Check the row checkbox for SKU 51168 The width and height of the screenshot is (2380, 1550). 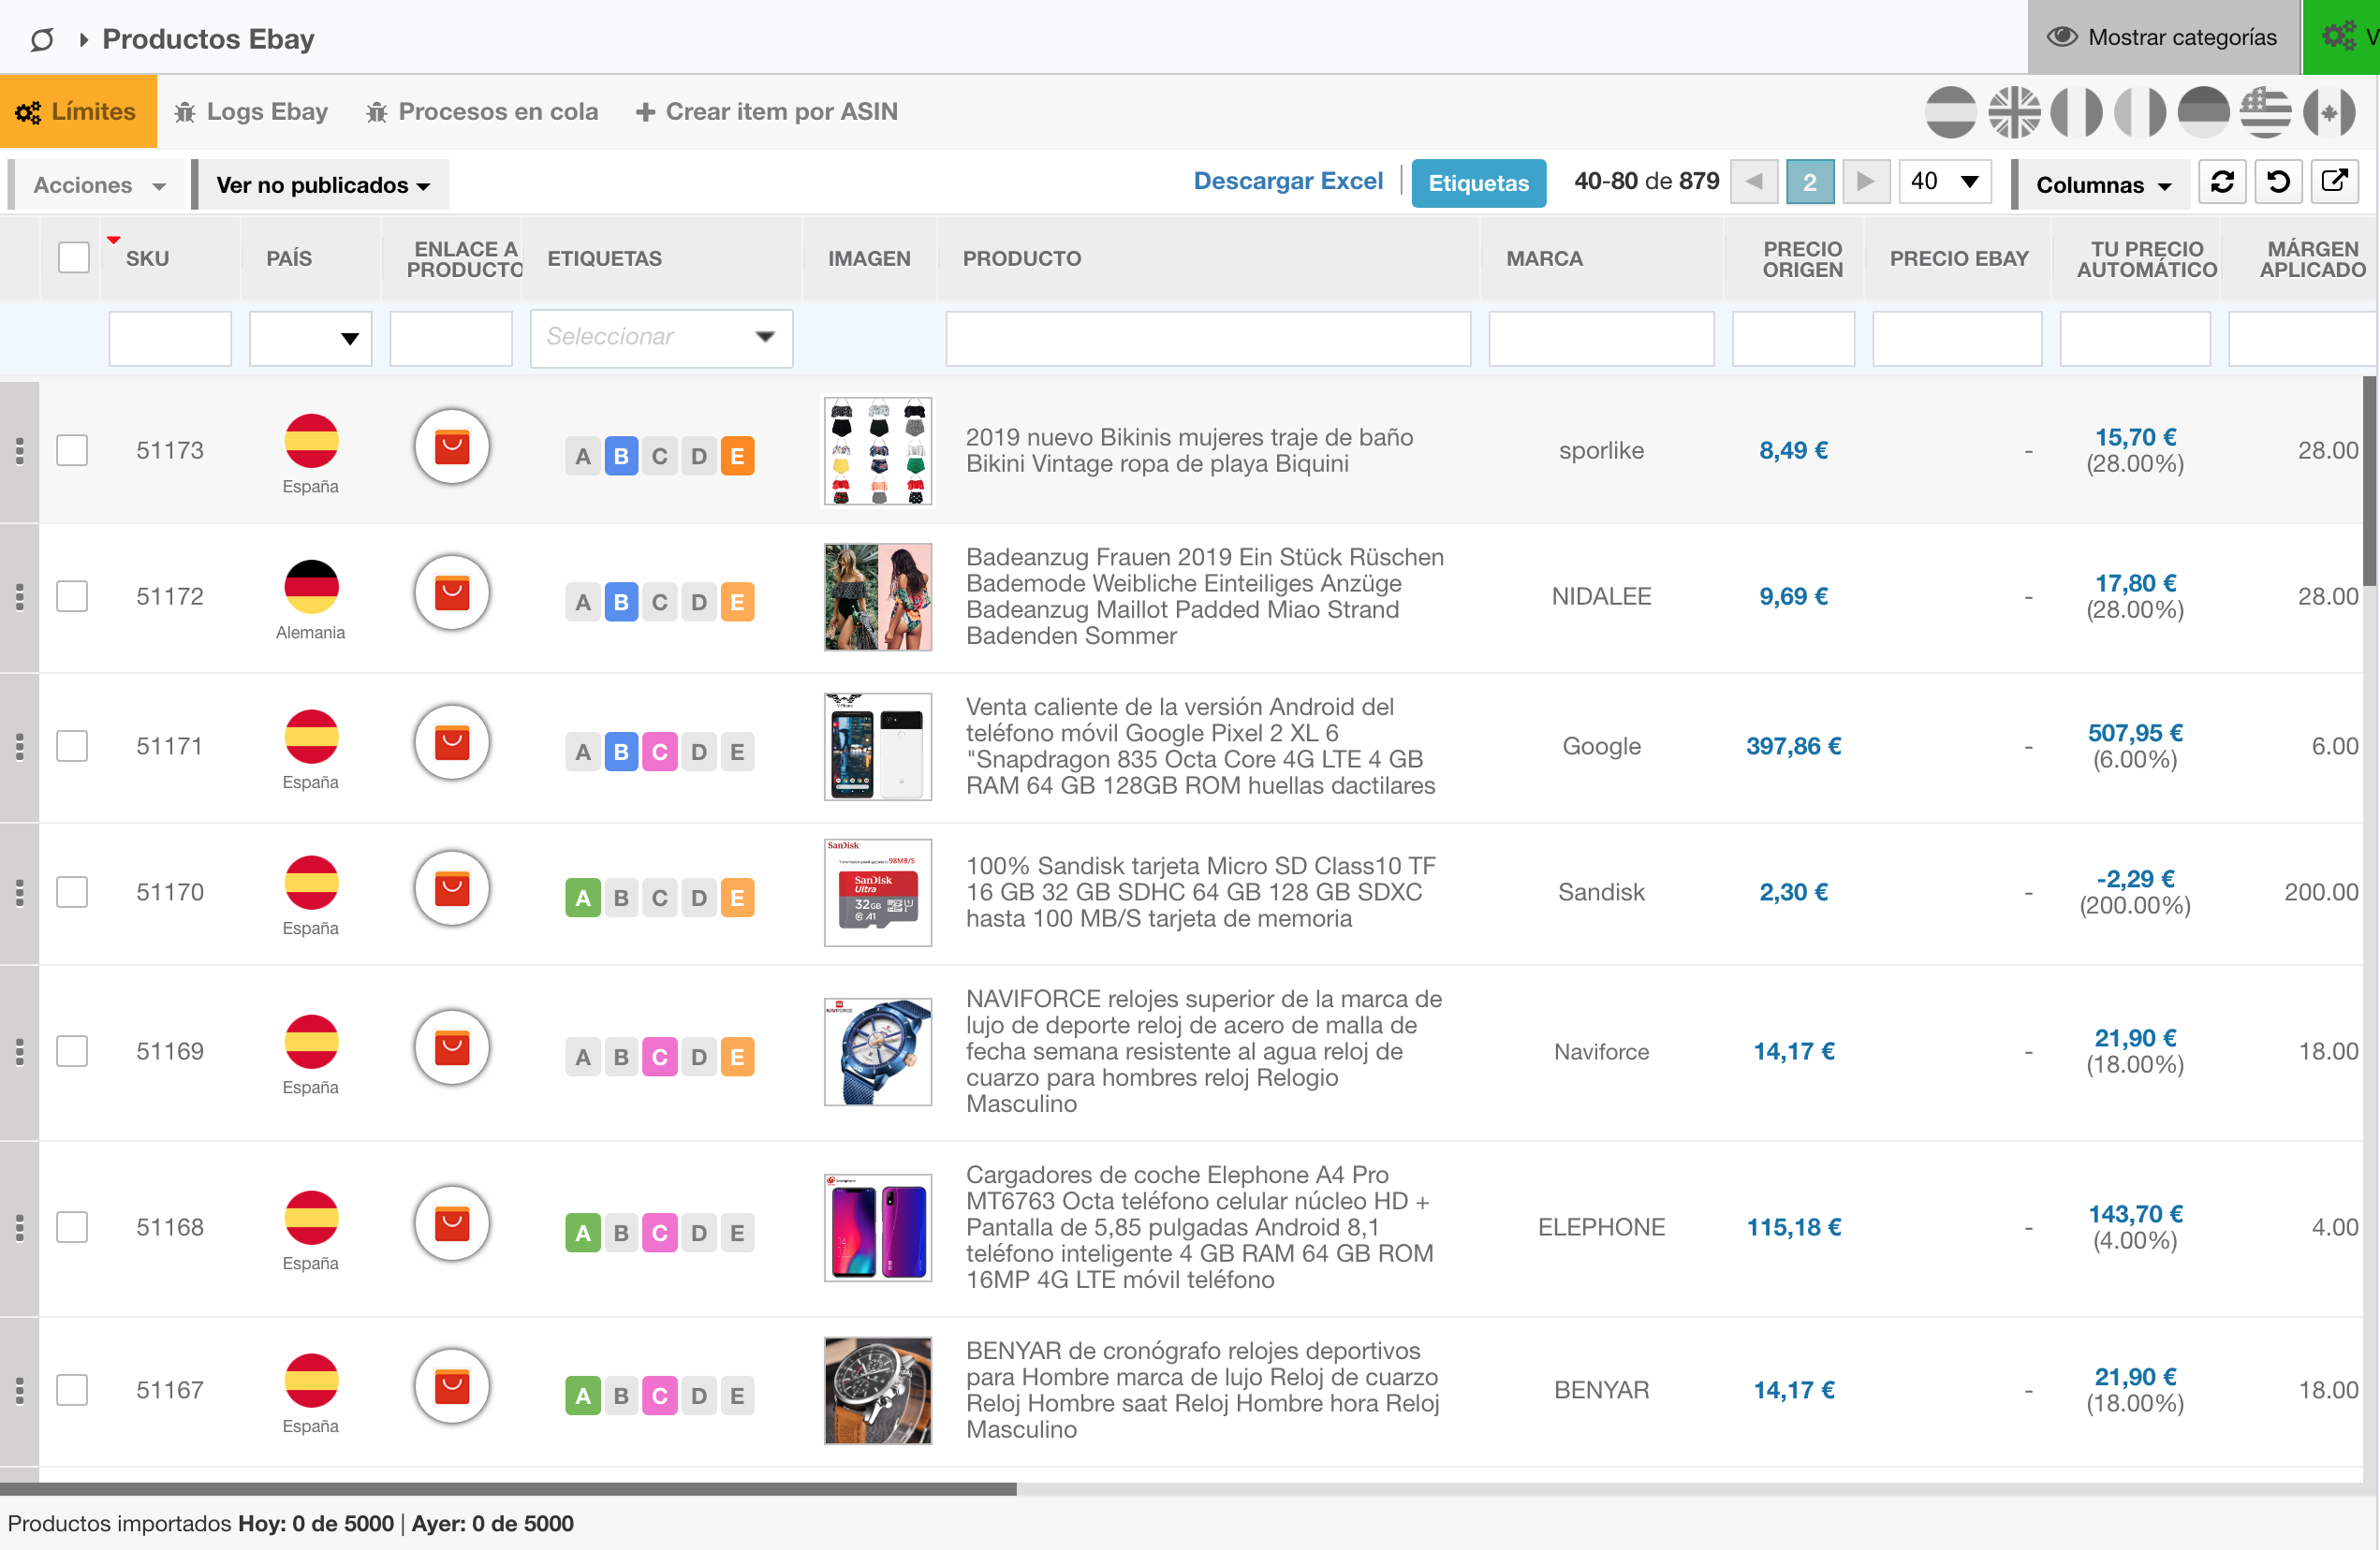[72, 1228]
